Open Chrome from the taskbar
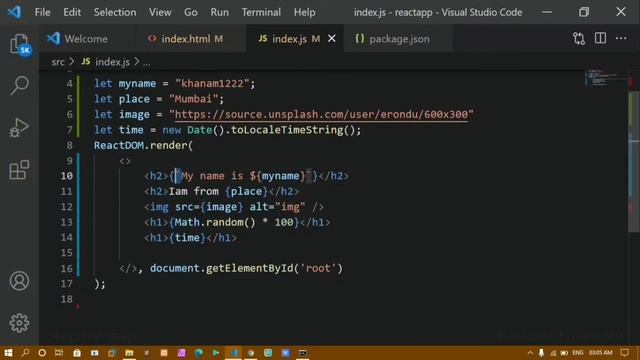This screenshot has height=360, width=640. click(251, 353)
